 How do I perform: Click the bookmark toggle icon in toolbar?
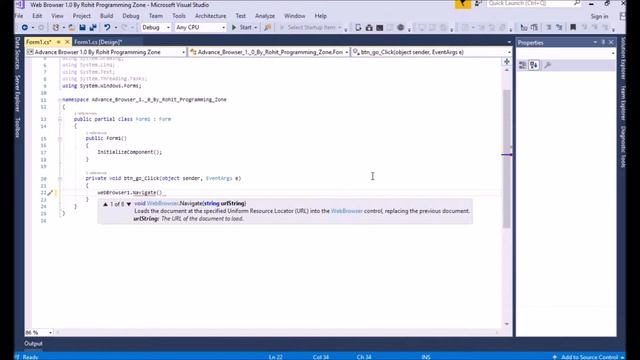(573, 27)
